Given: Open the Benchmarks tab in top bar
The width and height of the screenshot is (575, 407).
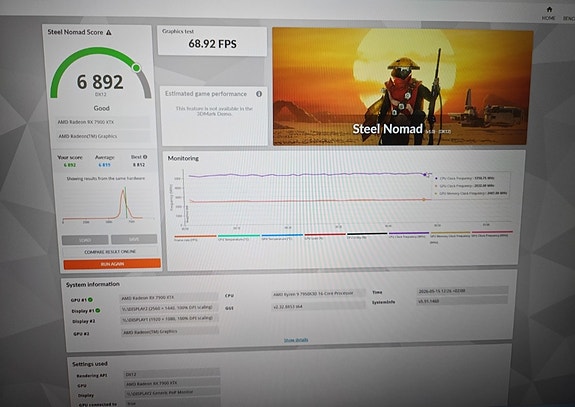Looking at the screenshot, I should click(569, 18).
